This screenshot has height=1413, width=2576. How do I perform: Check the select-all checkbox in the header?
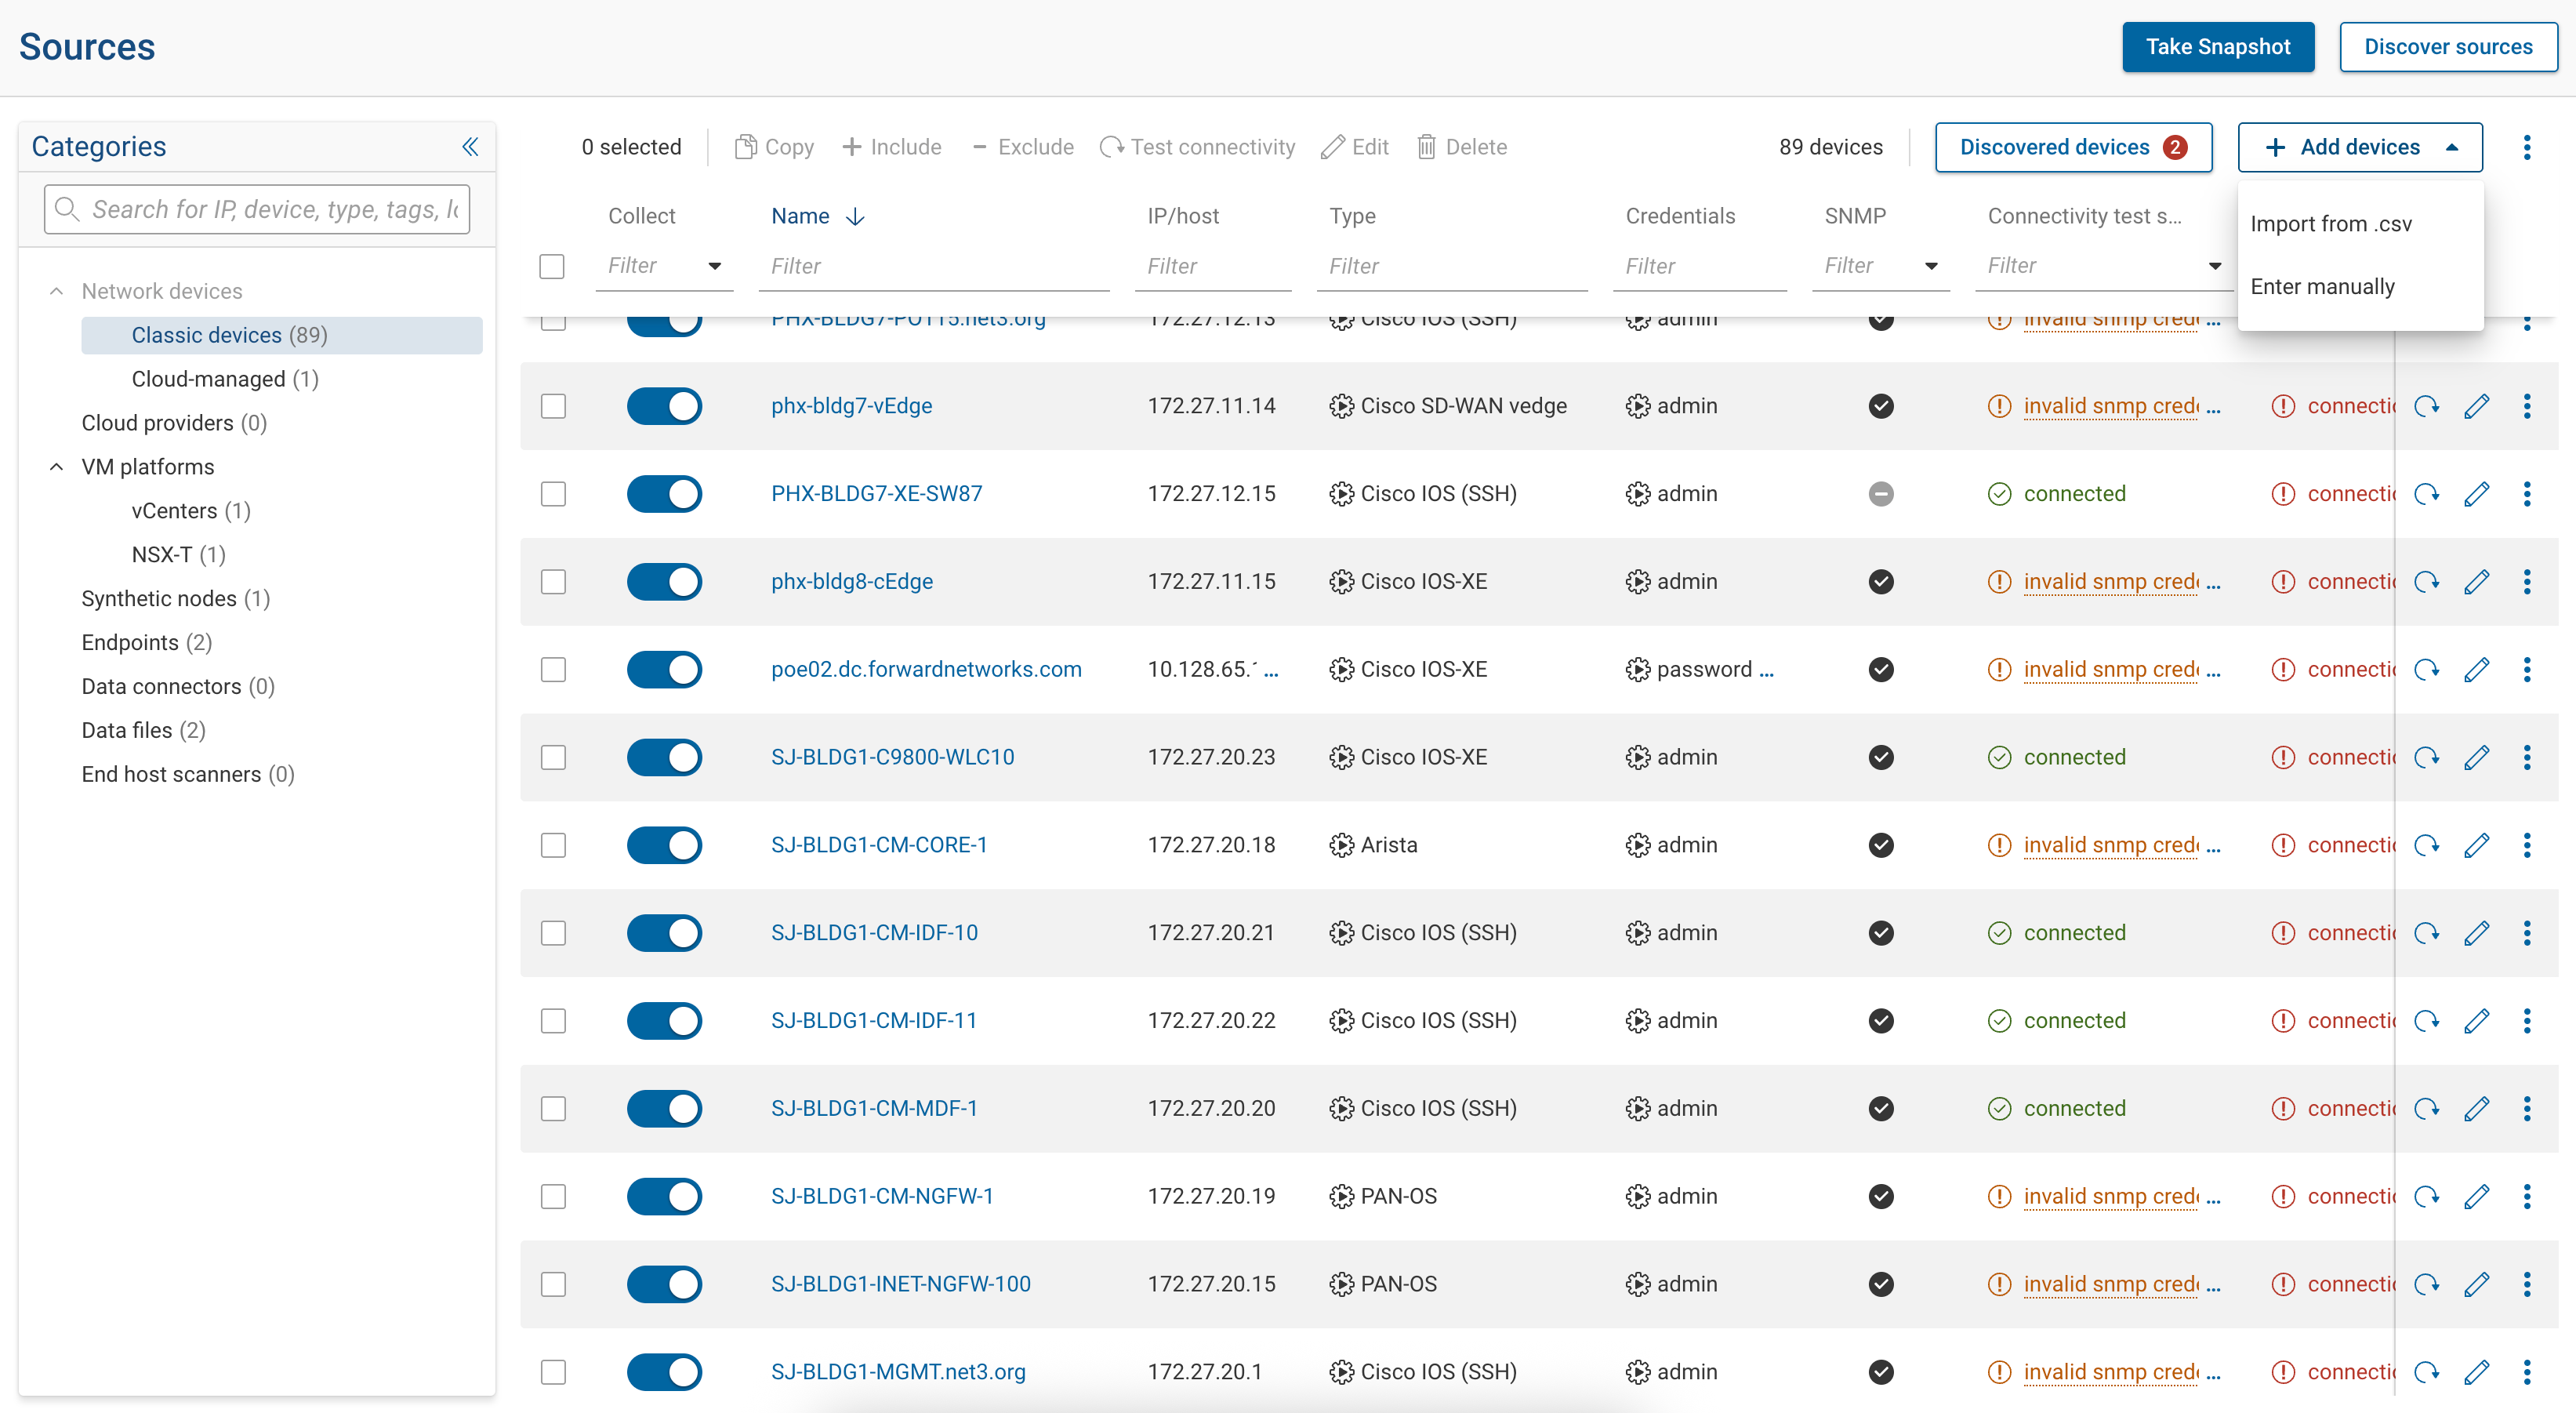pyautogui.click(x=552, y=266)
